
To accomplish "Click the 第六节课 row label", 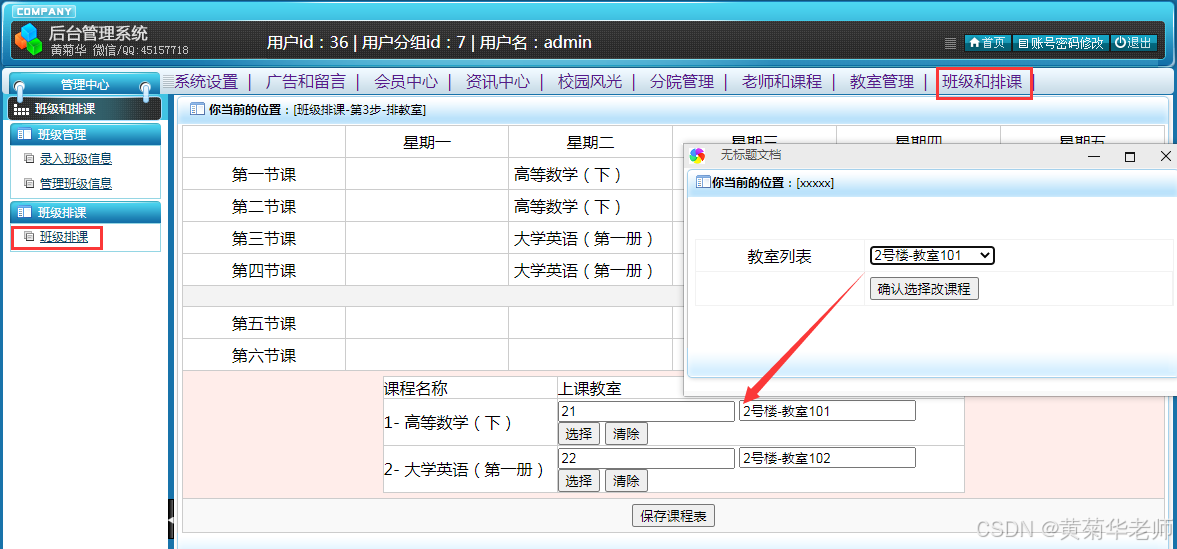I will [x=263, y=355].
